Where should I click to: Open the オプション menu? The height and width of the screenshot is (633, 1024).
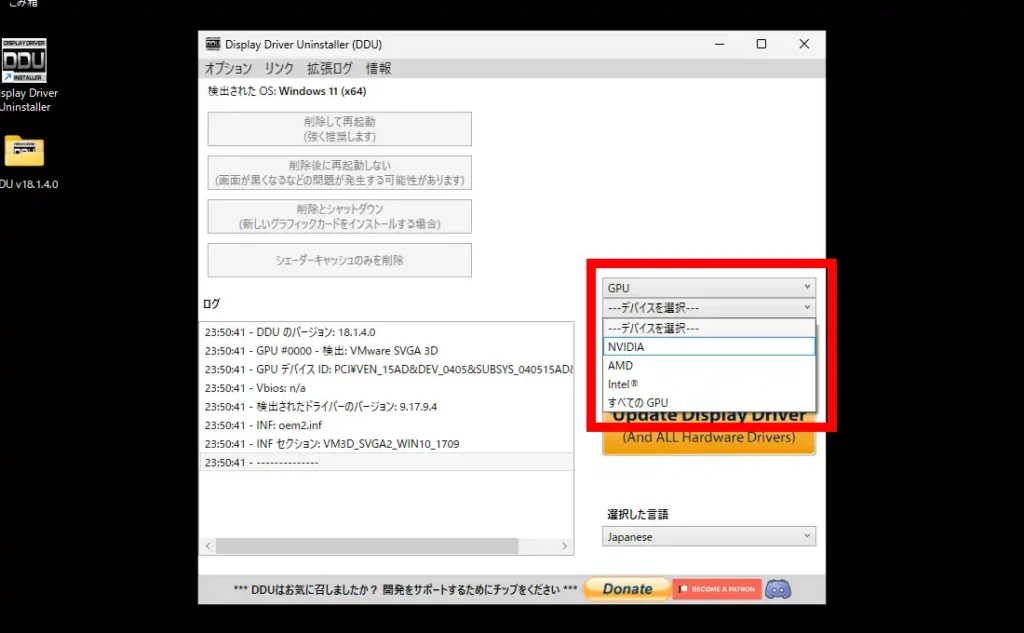tap(228, 68)
